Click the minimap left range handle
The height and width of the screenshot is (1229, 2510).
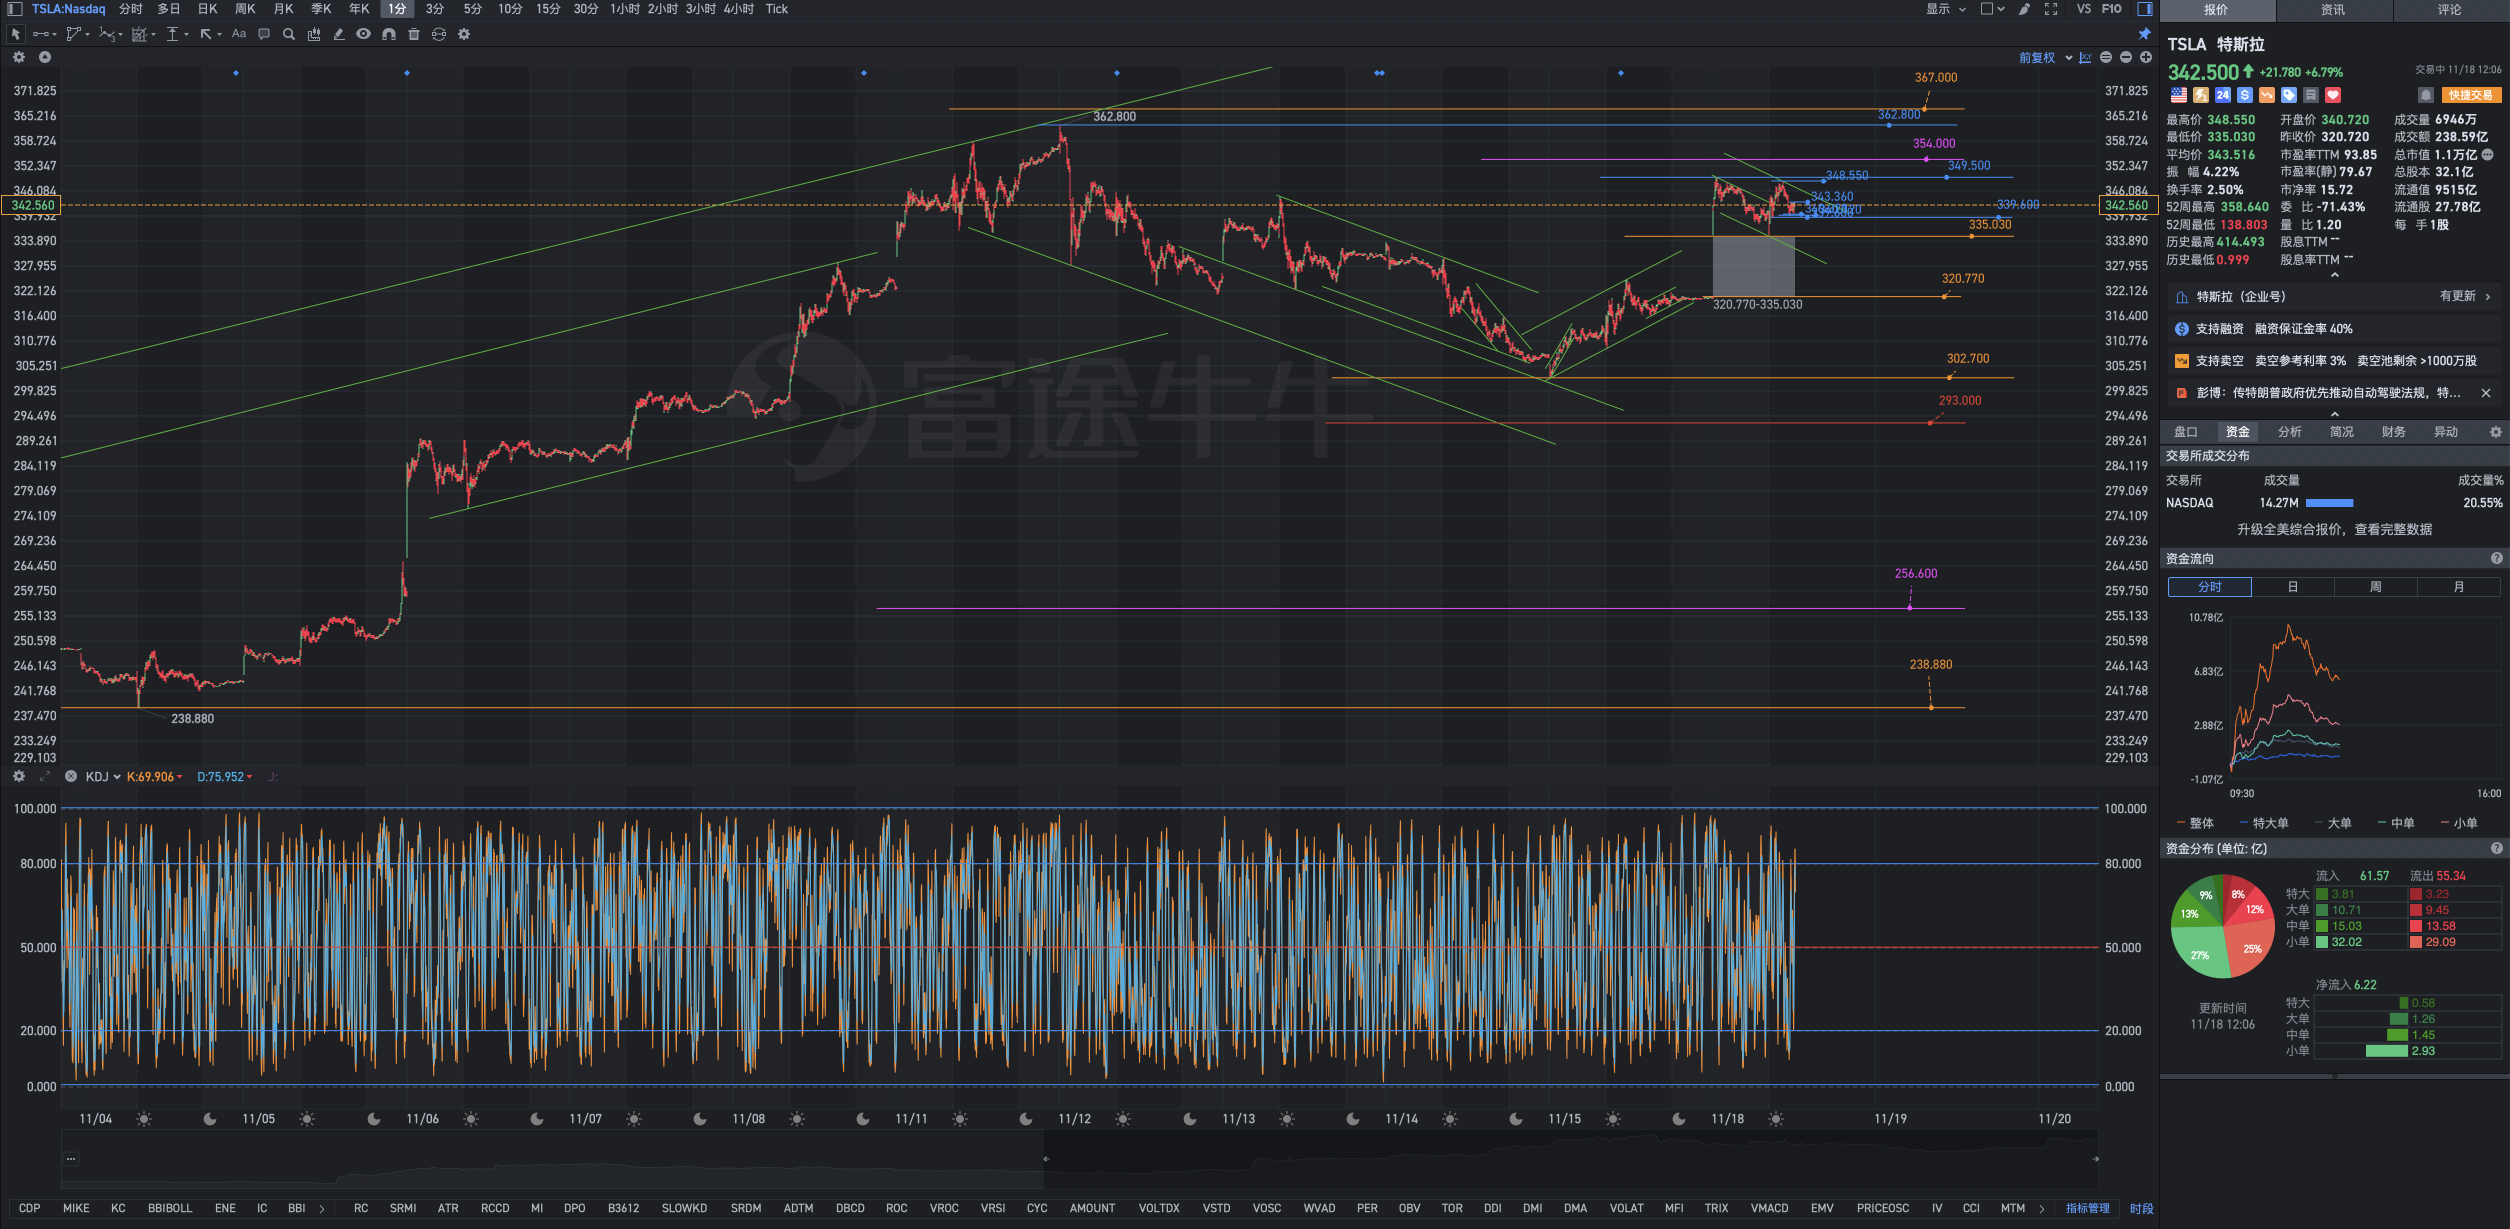coord(1046,1158)
